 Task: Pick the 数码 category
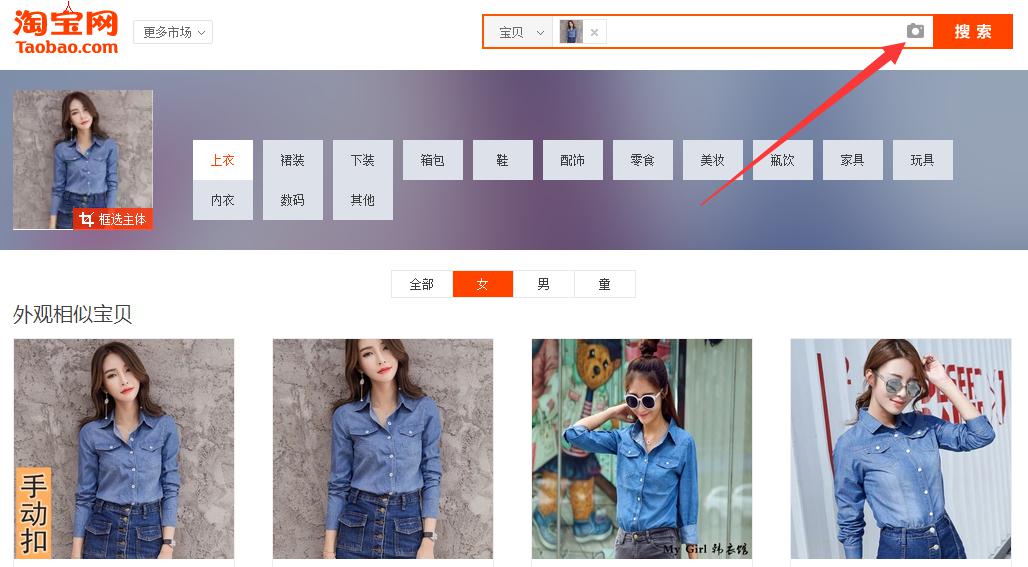pos(292,200)
